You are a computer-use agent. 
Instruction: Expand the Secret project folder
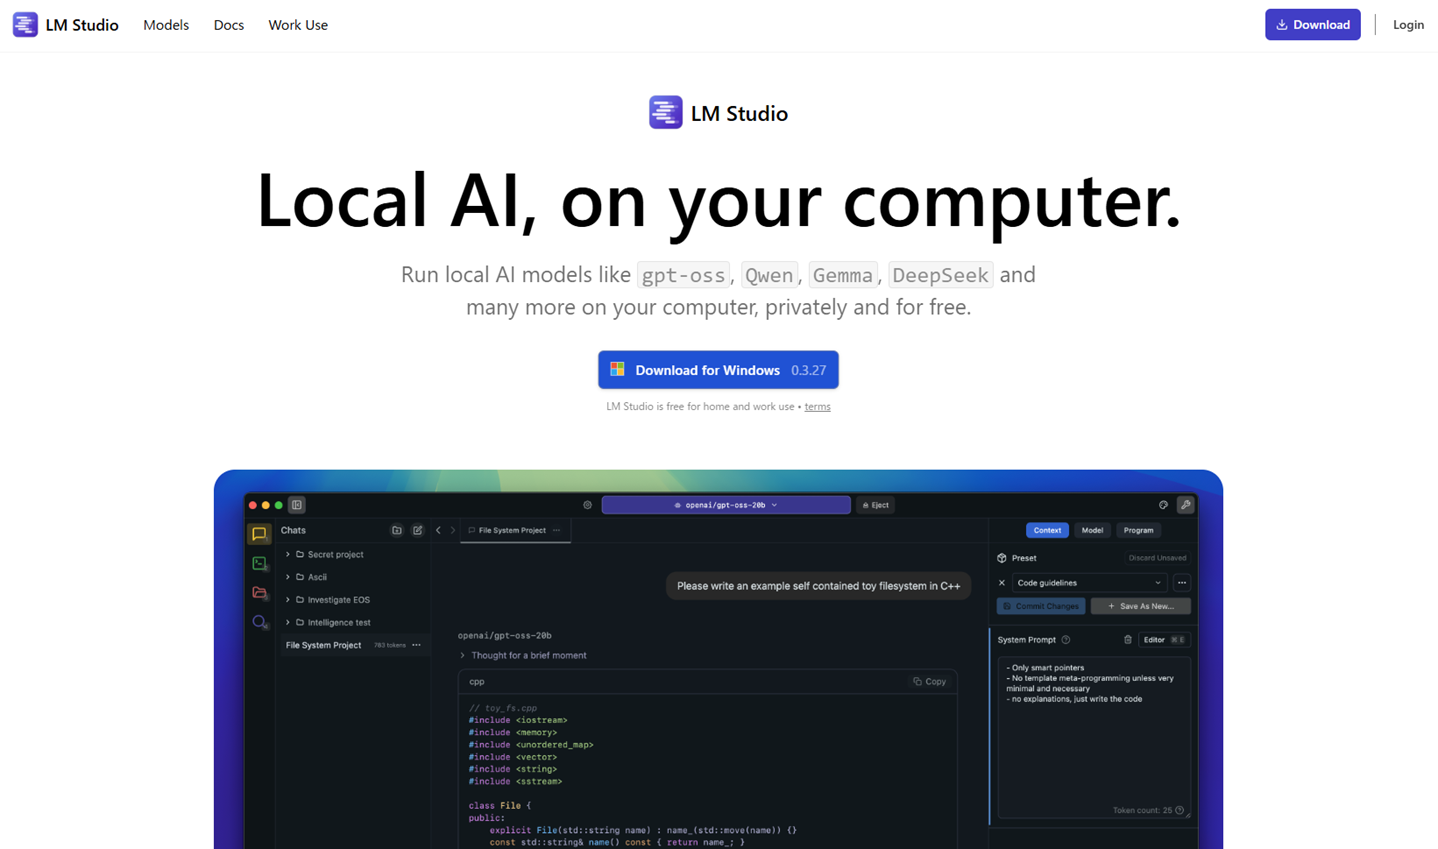point(288,554)
